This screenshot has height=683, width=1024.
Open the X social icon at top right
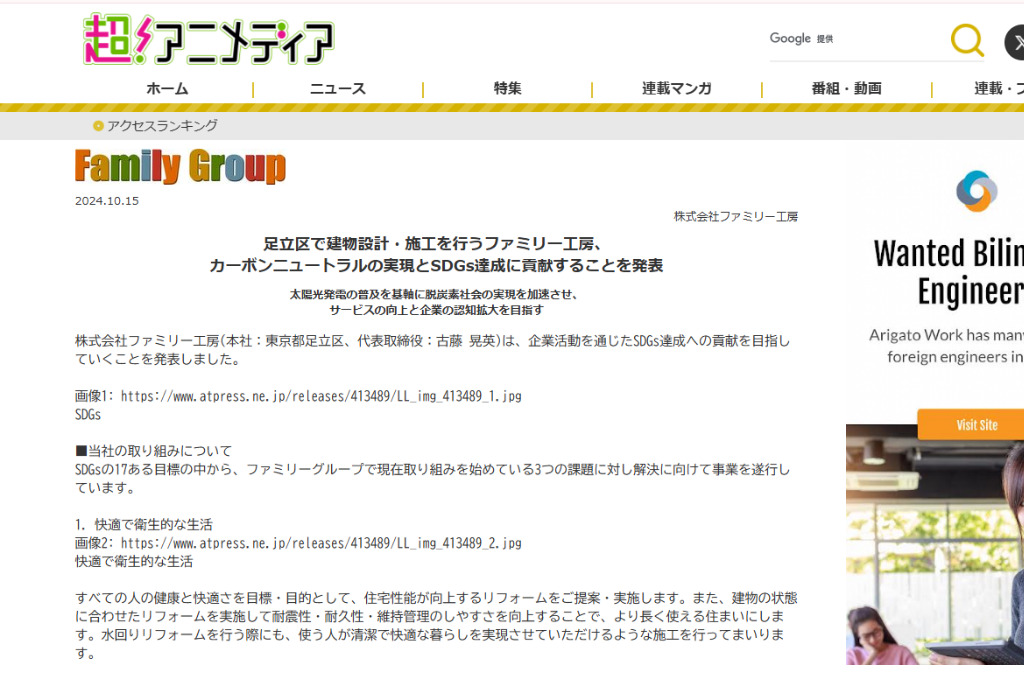pos(1015,43)
